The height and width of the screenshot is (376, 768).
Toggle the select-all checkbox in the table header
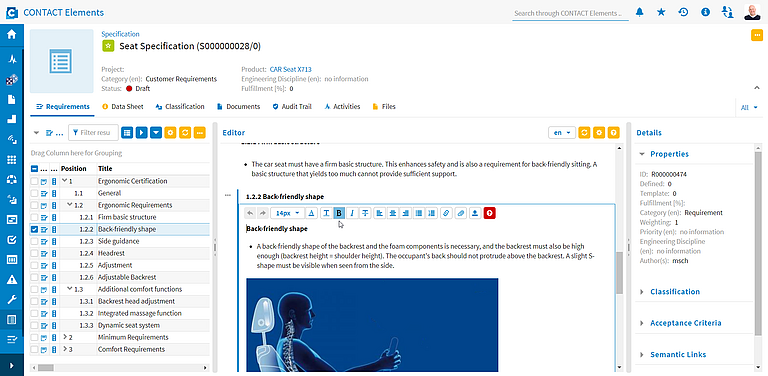(x=34, y=168)
